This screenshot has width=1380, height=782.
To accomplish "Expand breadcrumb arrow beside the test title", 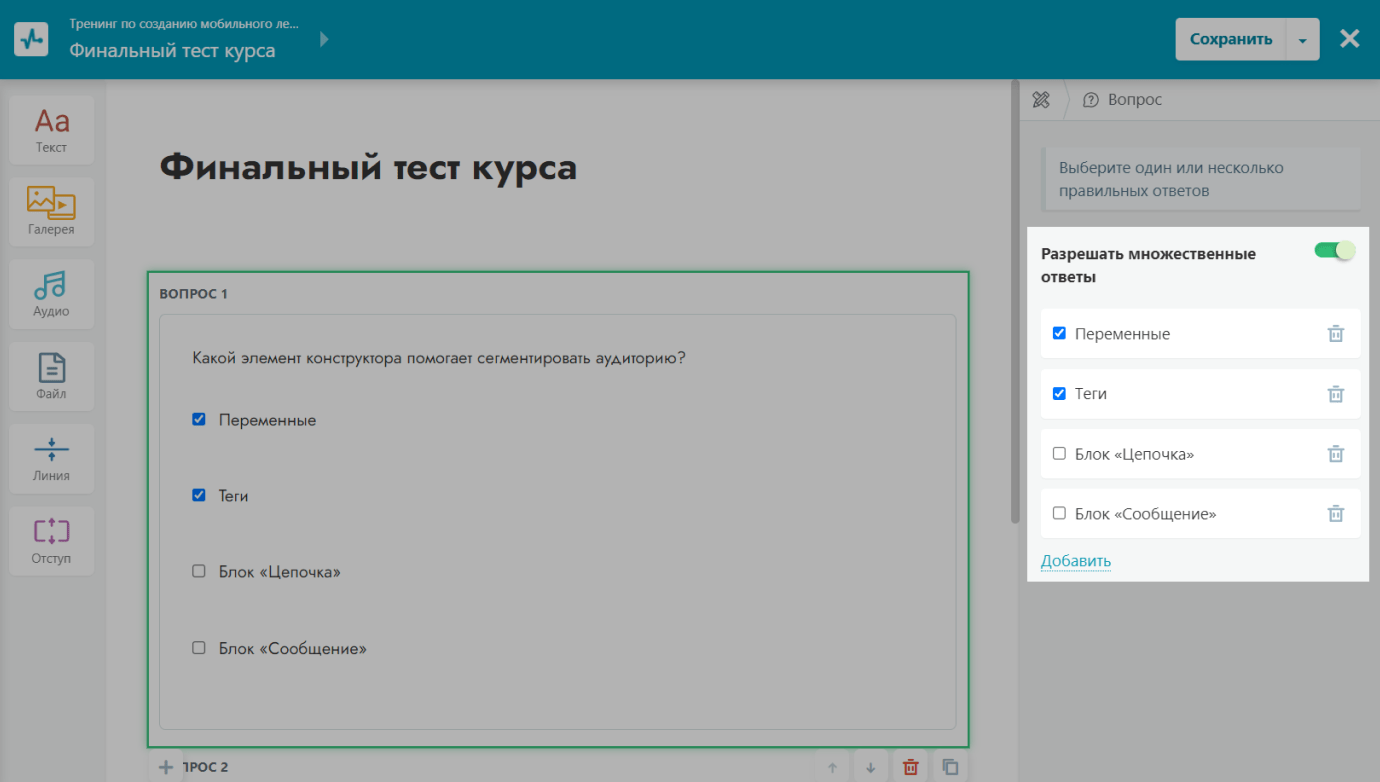I will (x=324, y=40).
